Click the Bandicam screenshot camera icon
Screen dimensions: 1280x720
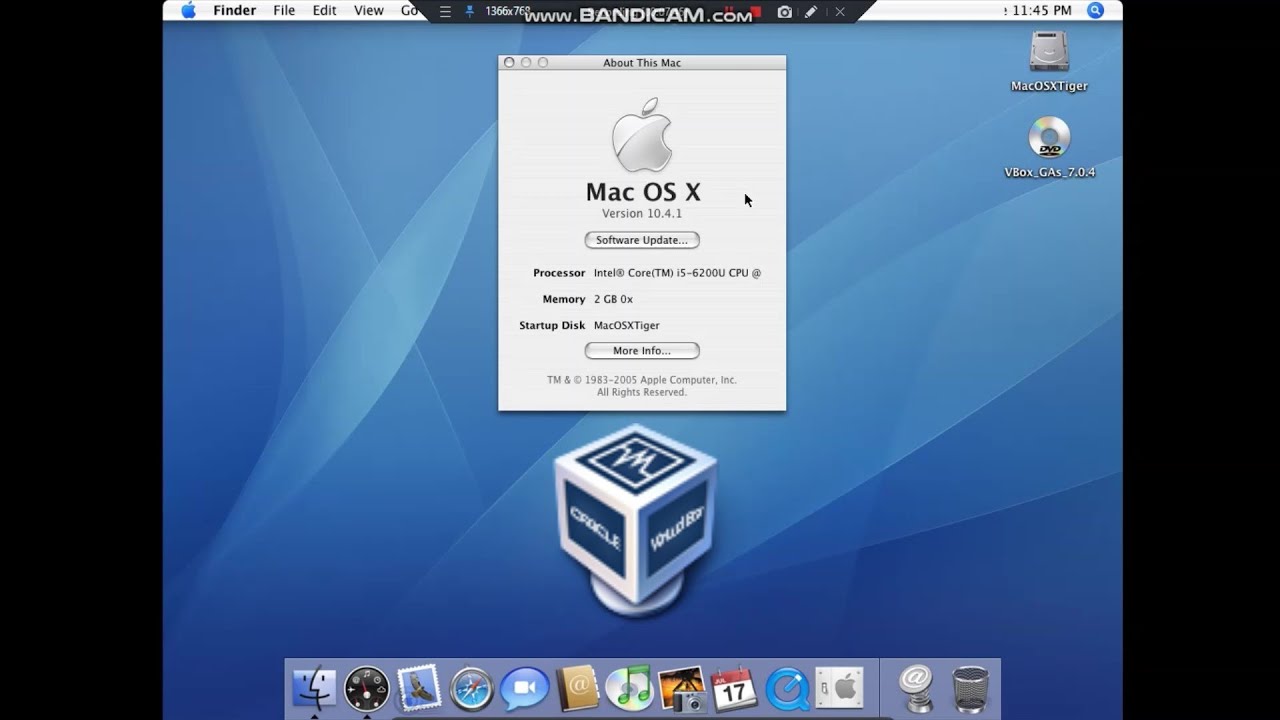[785, 12]
